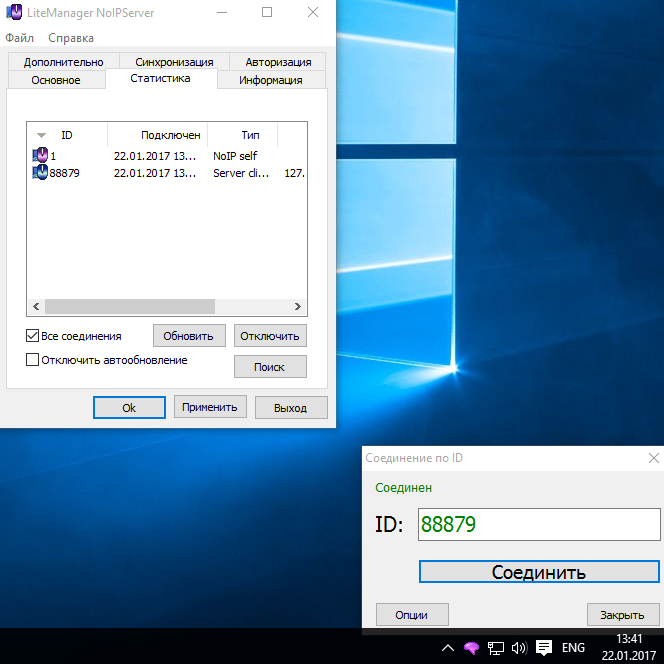Select the 'NoIP self' type cell

[x=235, y=156]
